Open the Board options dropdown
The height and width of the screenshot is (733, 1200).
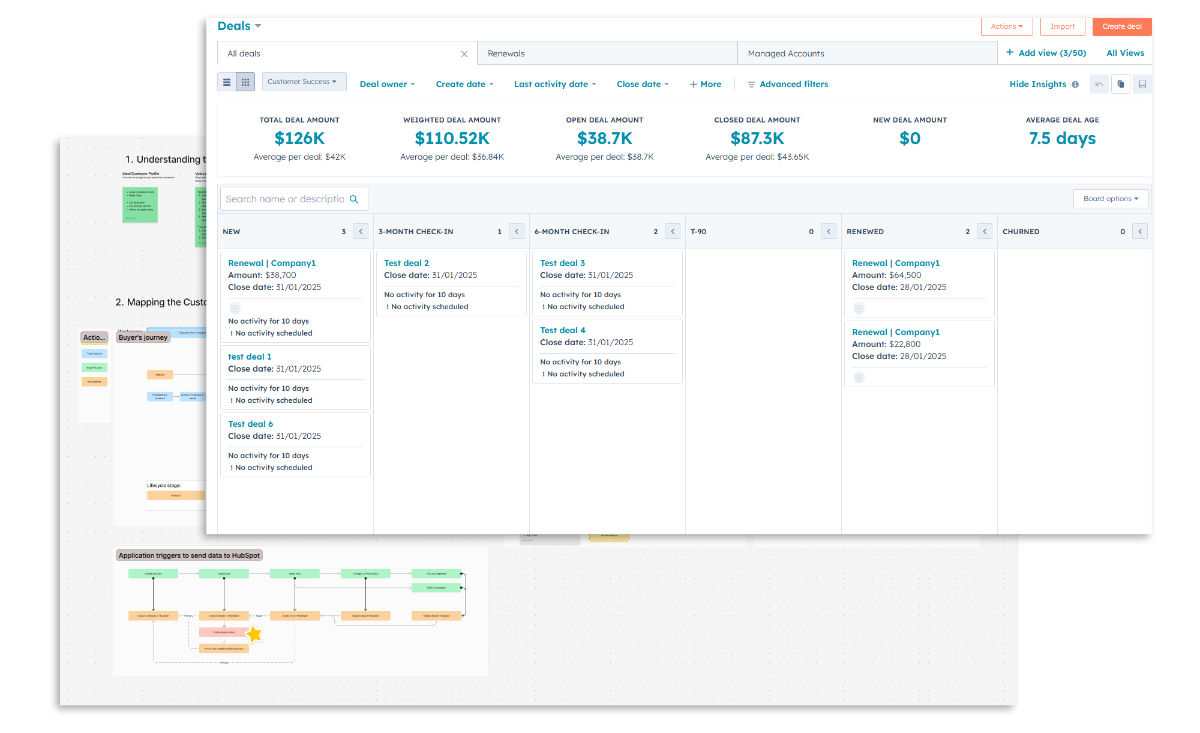point(1111,199)
